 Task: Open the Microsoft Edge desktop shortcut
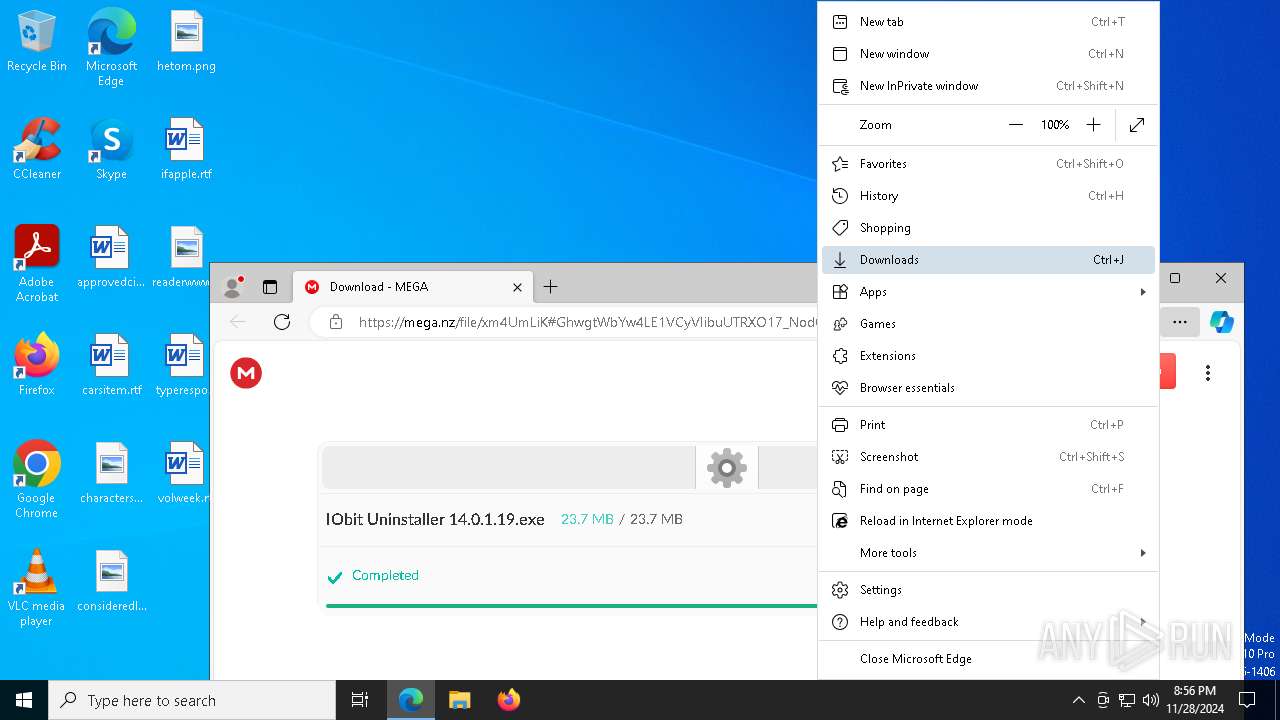click(111, 47)
